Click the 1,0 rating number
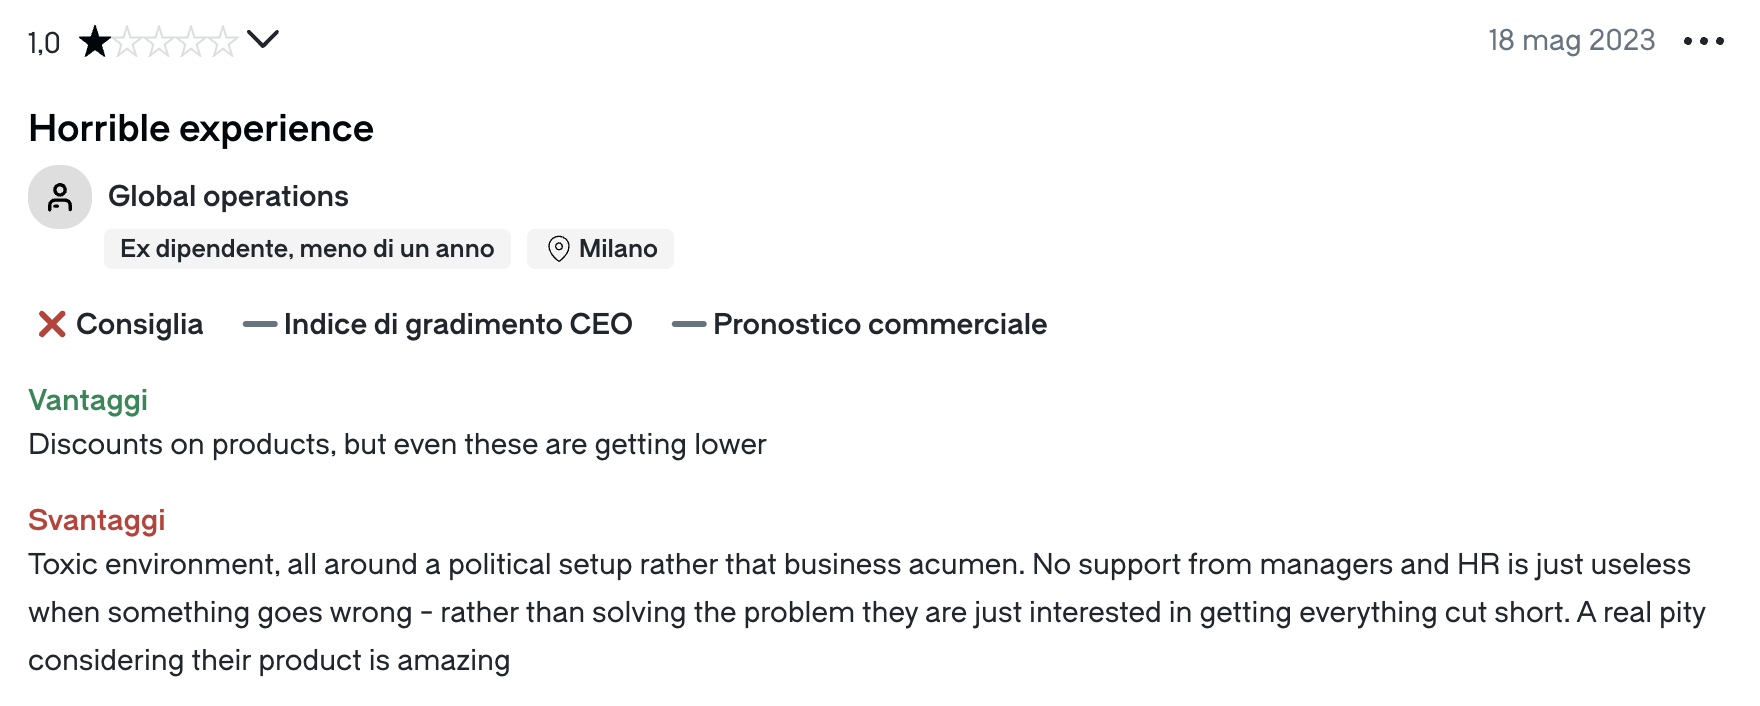1760x706 pixels. 44,43
